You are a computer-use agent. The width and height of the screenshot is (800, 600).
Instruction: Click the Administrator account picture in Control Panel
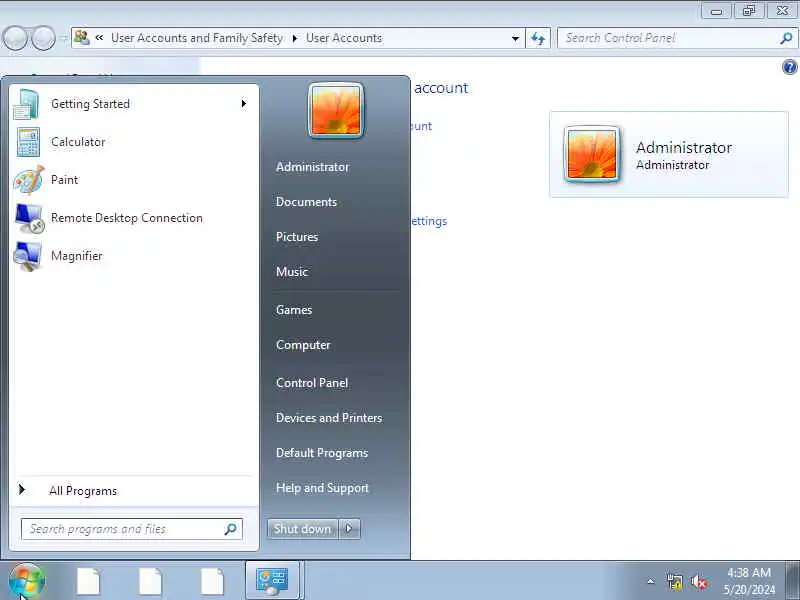tap(592, 154)
